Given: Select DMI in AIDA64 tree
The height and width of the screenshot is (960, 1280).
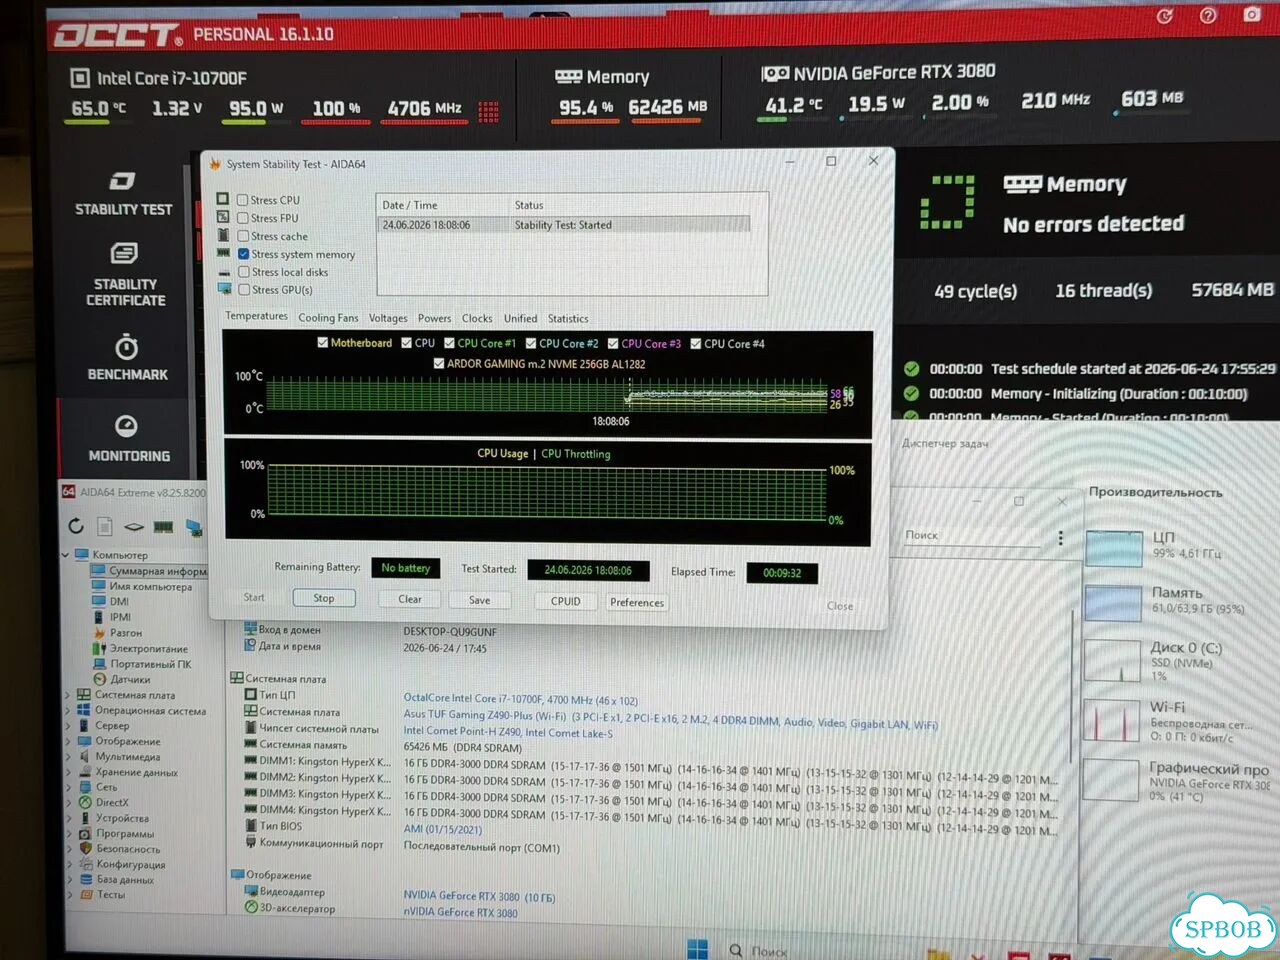Looking at the screenshot, I should click(x=111, y=602).
